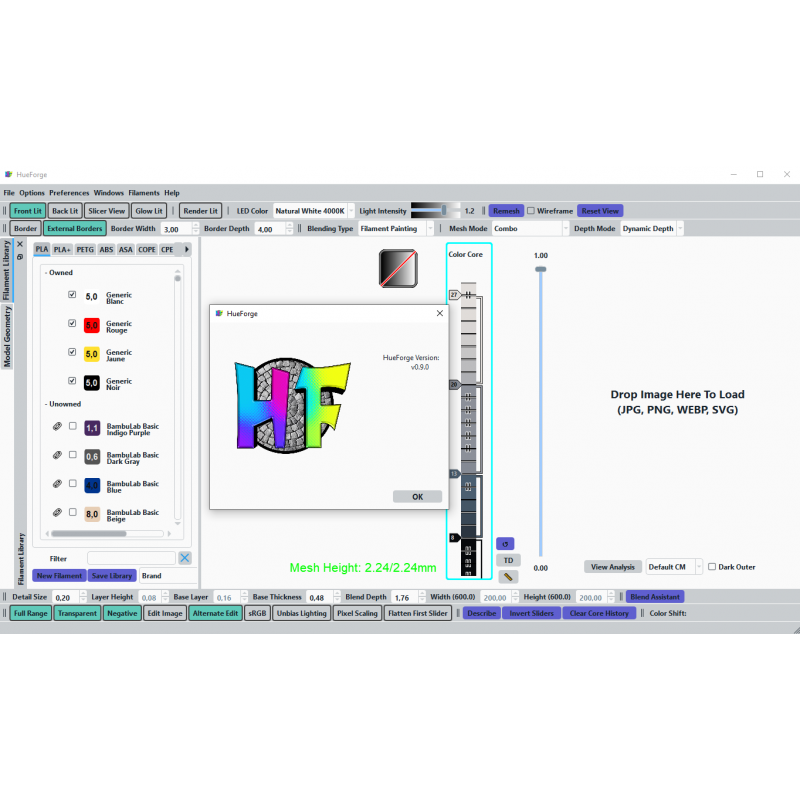Check the BambuLab Basic Blue filament

[x=72, y=483]
